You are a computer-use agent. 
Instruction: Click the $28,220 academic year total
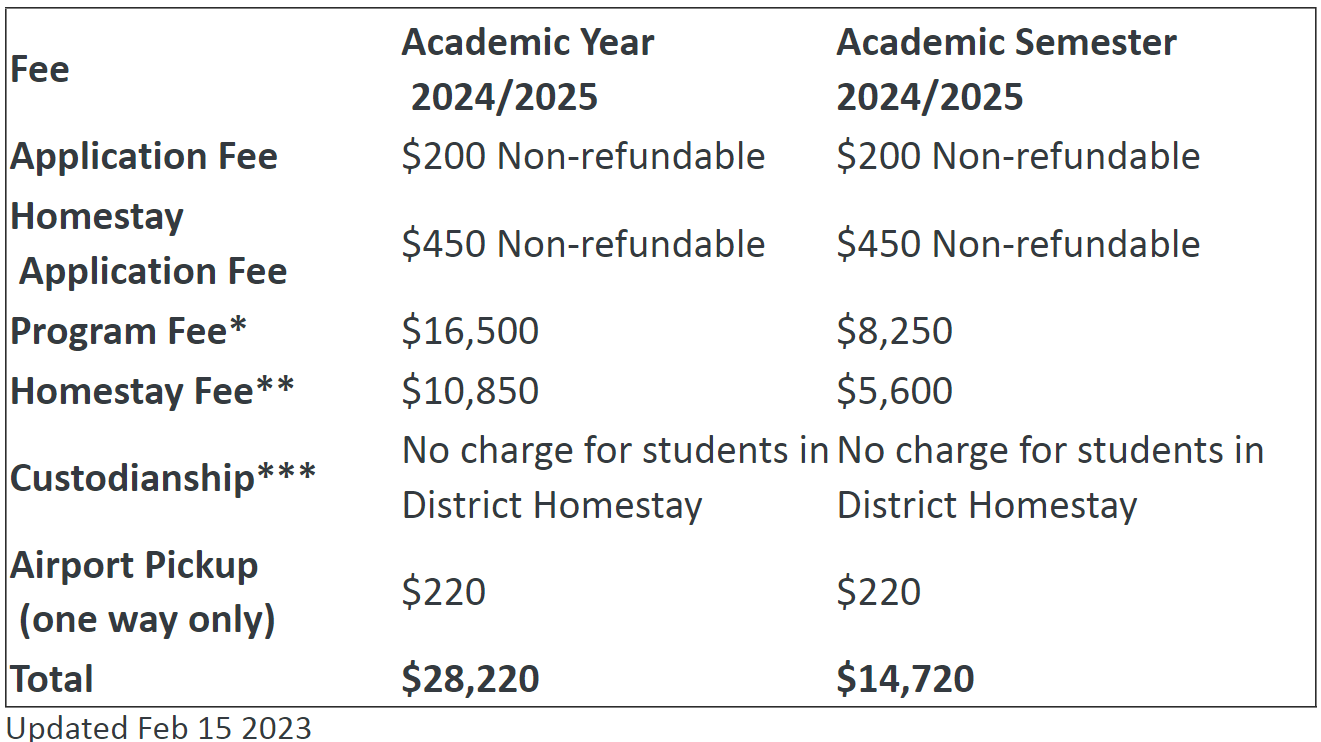[x=470, y=679]
